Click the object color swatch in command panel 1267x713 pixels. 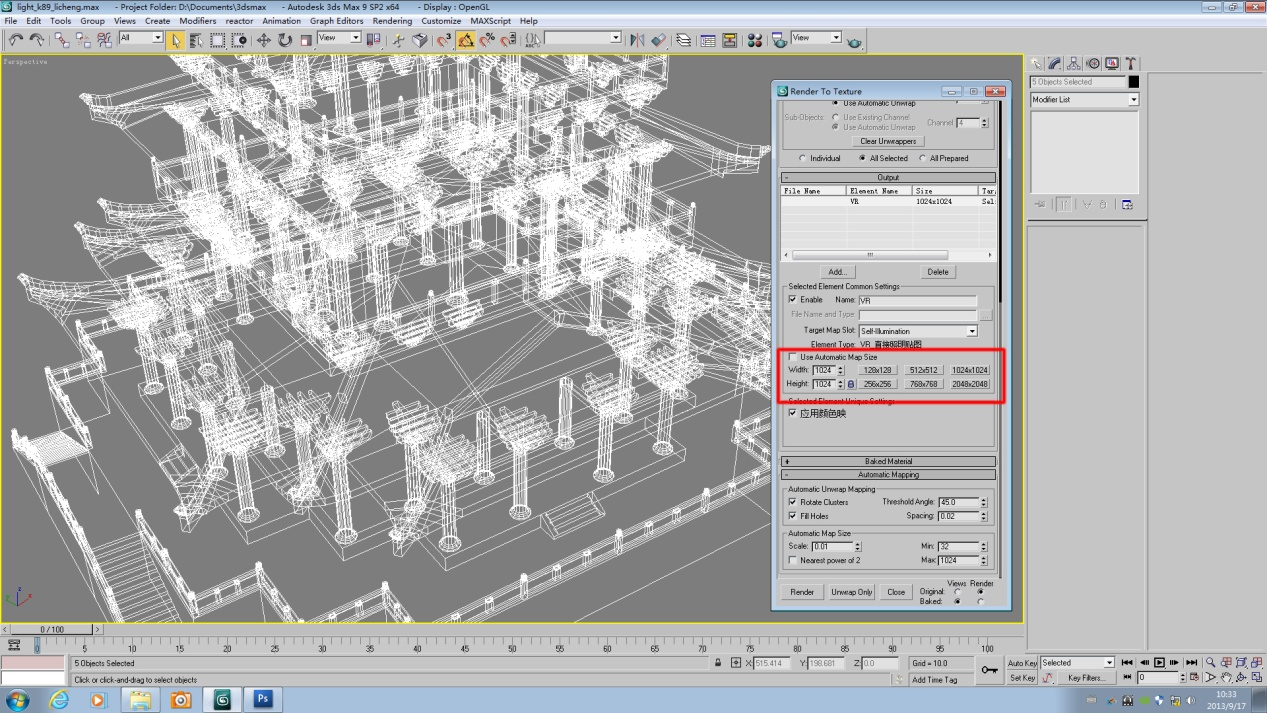click(x=1134, y=82)
